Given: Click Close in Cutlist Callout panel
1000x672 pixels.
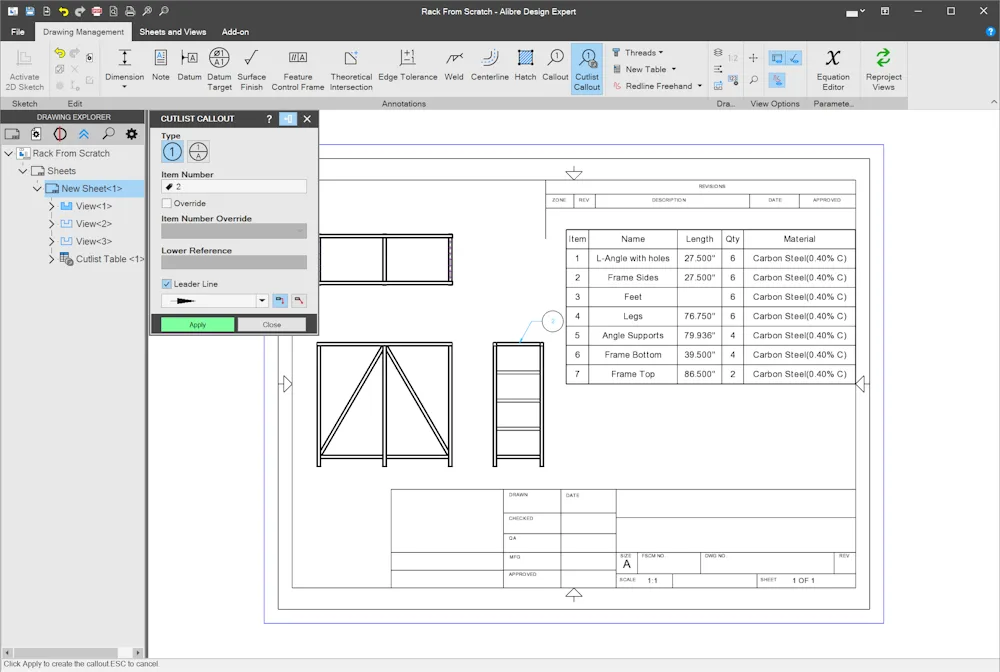Looking at the screenshot, I should click(x=272, y=325).
